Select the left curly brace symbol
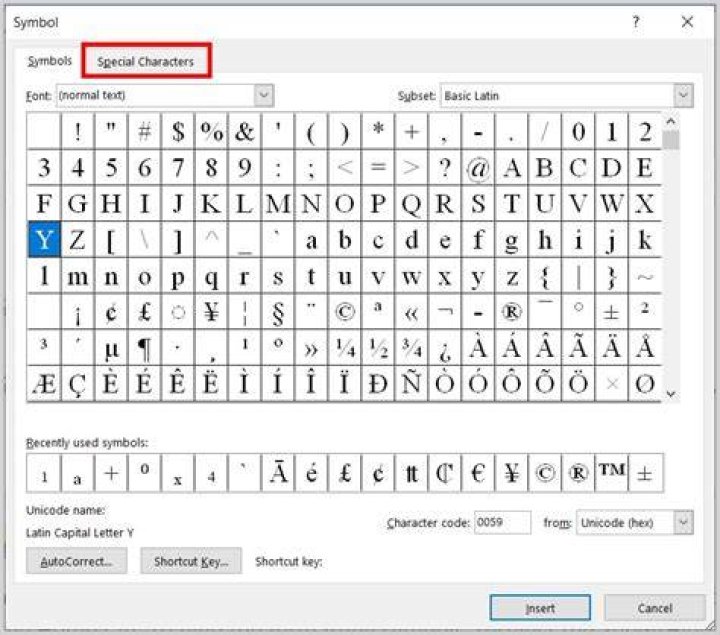This screenshot has height=635, width=720. (545, 275)
